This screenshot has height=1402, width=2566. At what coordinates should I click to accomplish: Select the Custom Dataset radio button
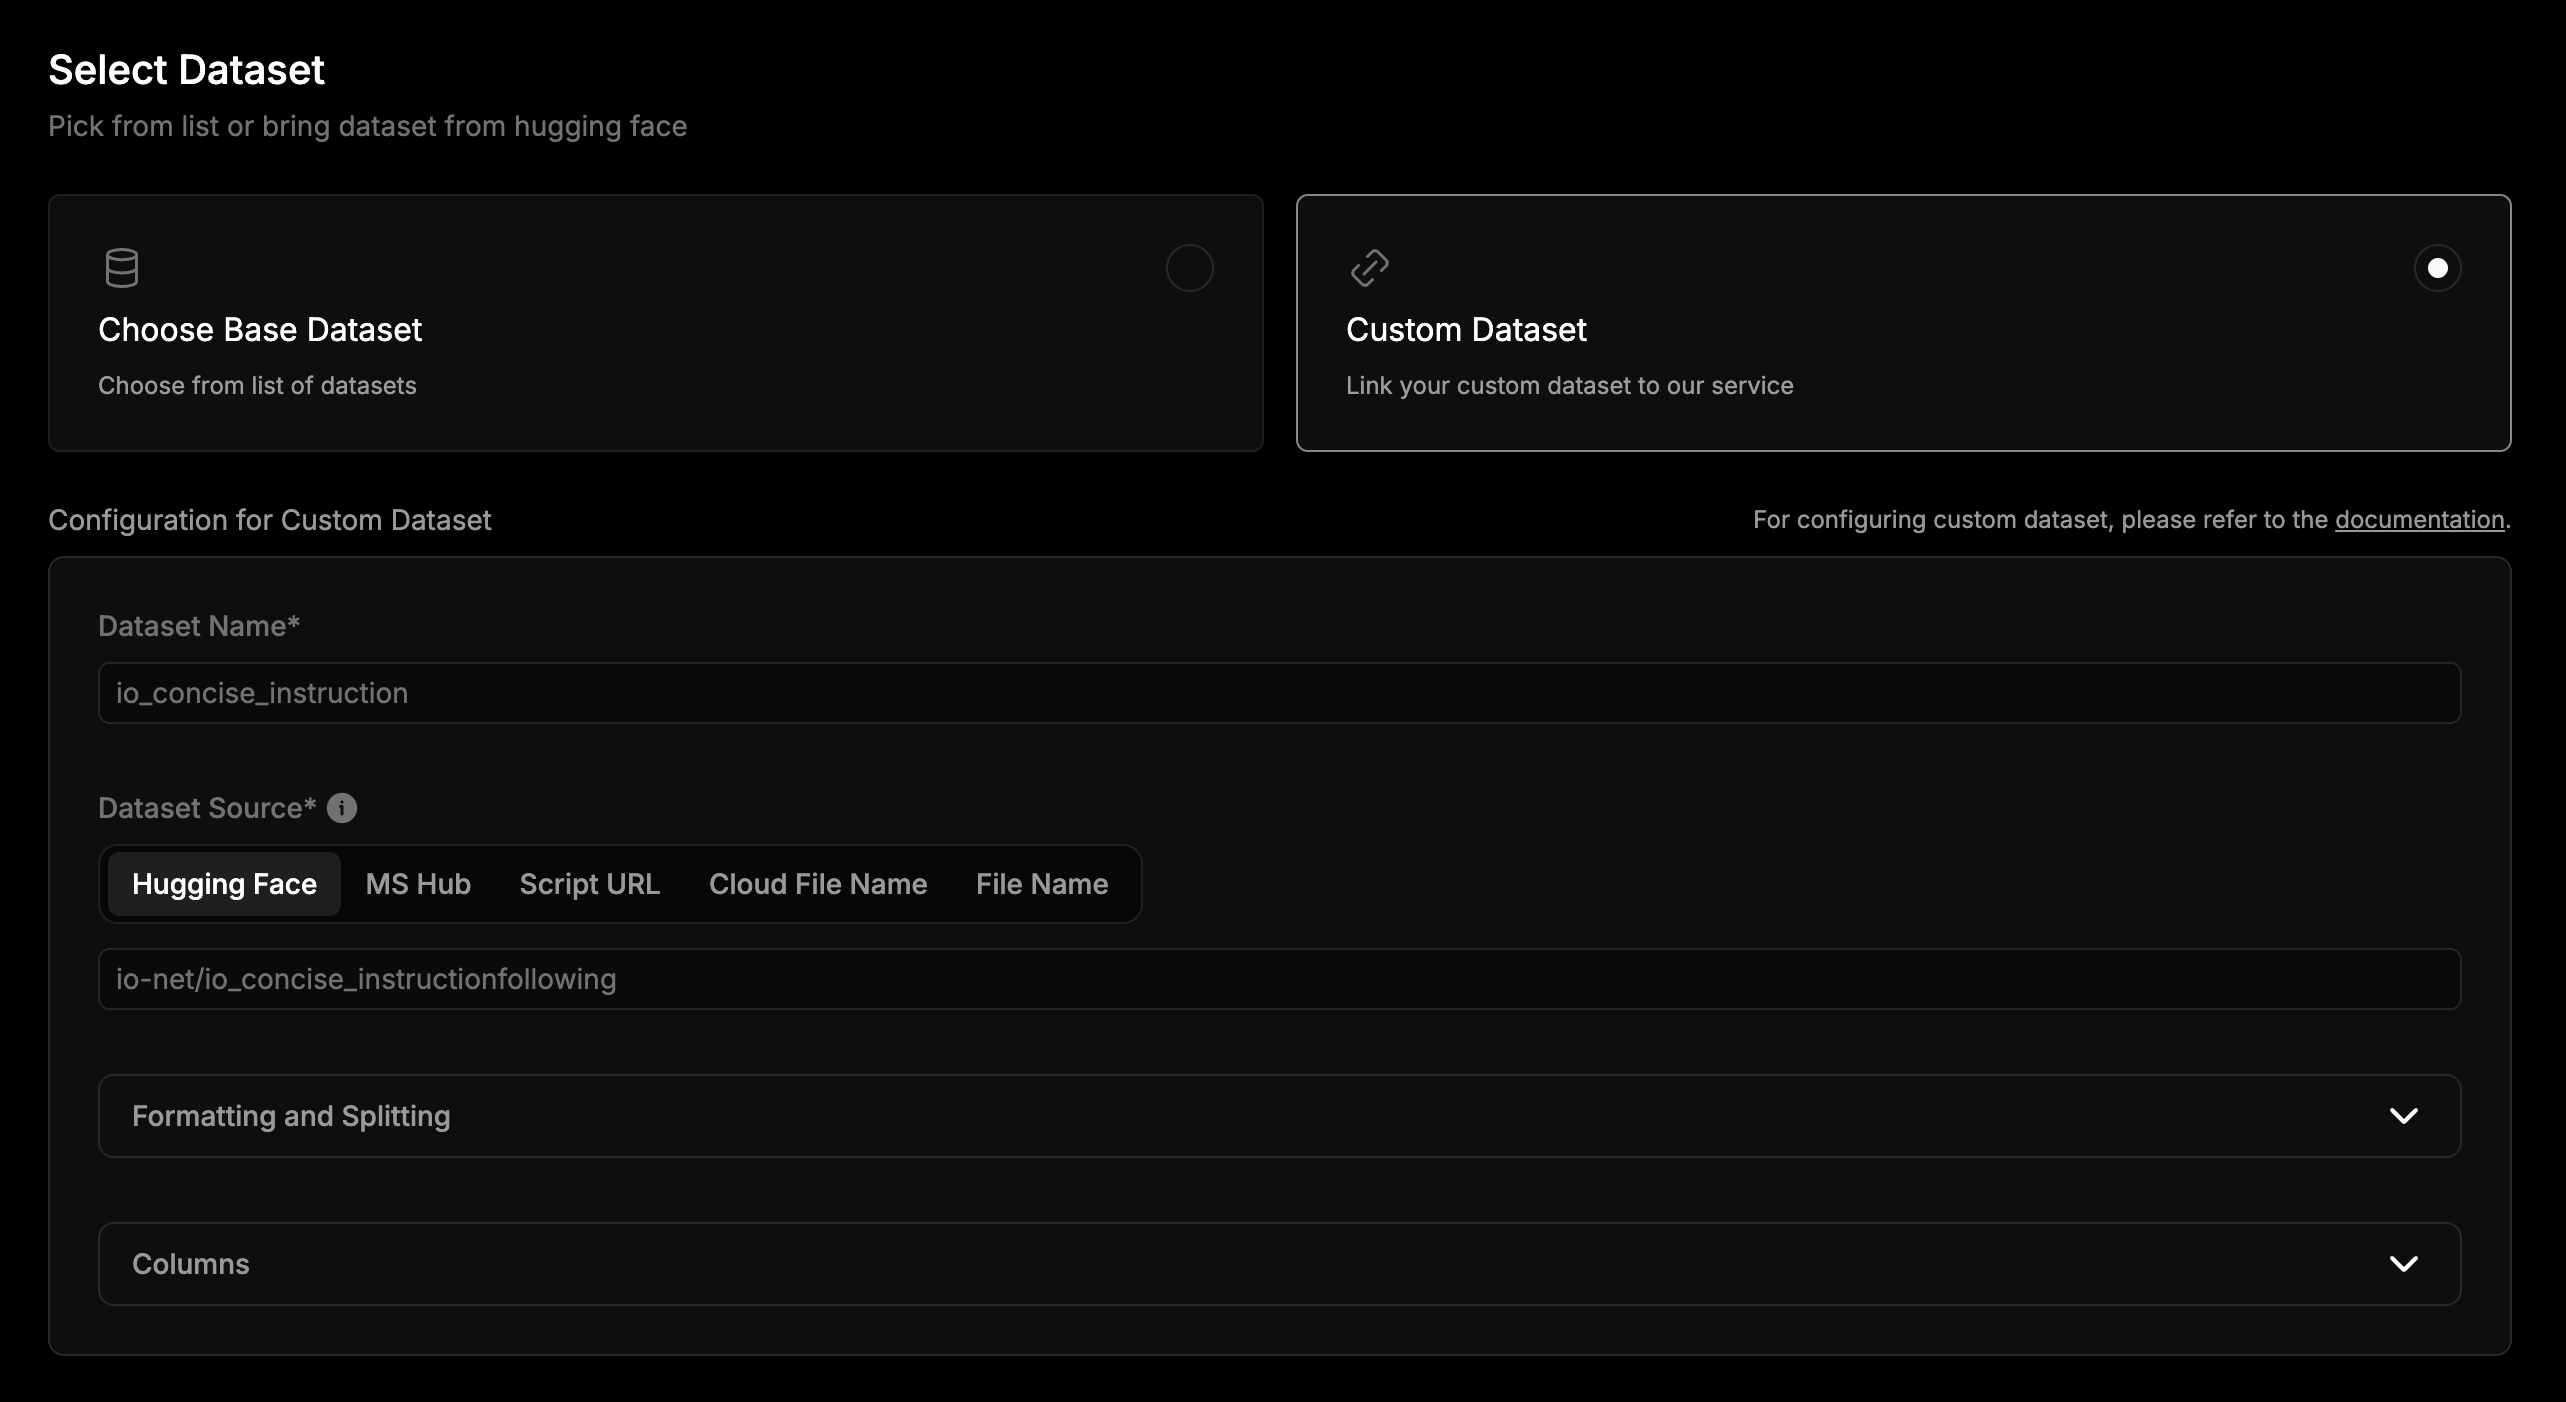[2437, 267]
